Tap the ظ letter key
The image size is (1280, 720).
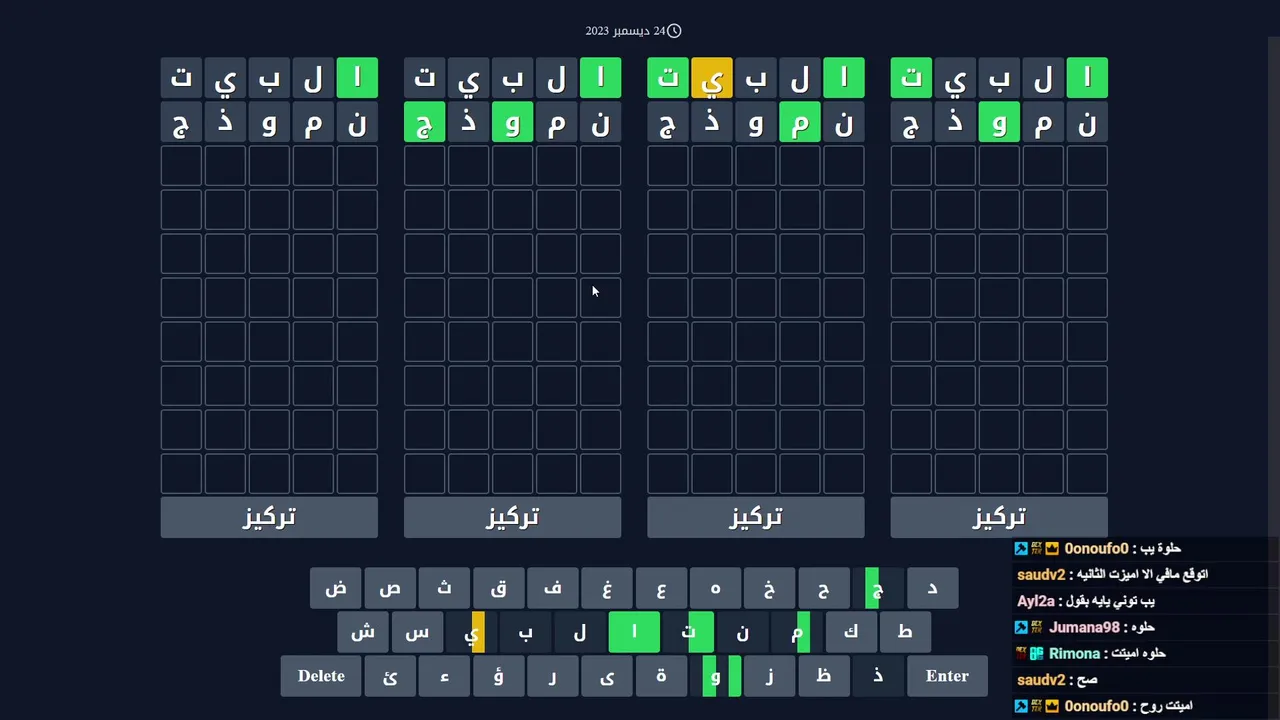coord(822,676)
